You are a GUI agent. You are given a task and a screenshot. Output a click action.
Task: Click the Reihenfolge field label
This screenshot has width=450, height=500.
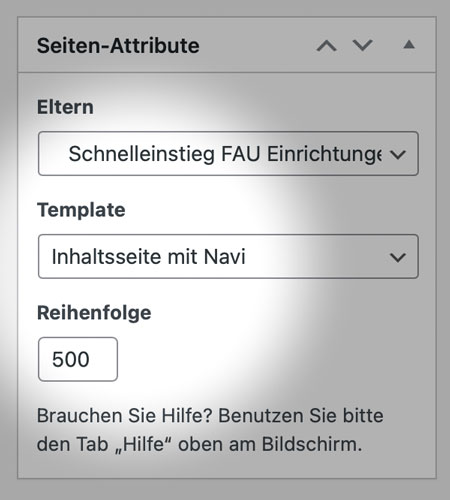[x=94, y=313]
